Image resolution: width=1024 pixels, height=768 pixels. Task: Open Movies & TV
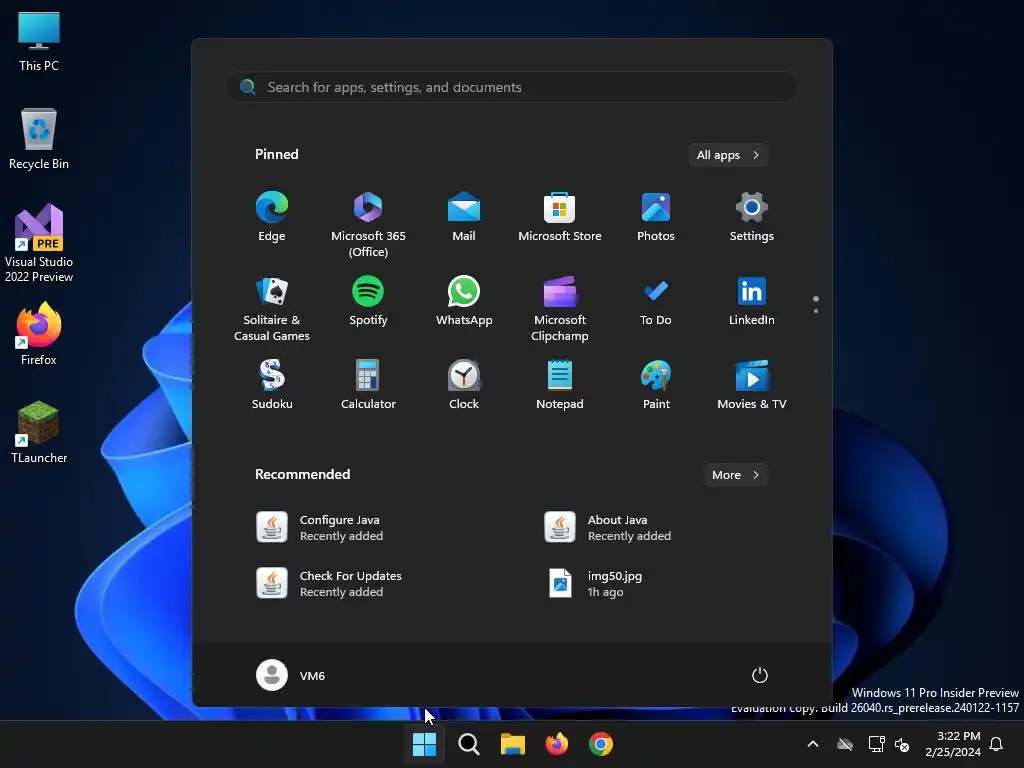[752, 385]
